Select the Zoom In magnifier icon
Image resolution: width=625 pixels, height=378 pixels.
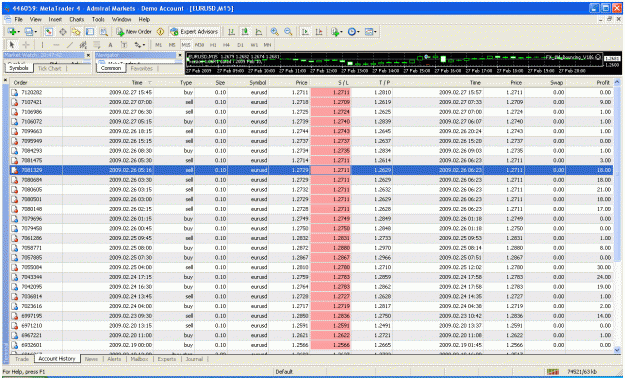click(x=275, y=32)
